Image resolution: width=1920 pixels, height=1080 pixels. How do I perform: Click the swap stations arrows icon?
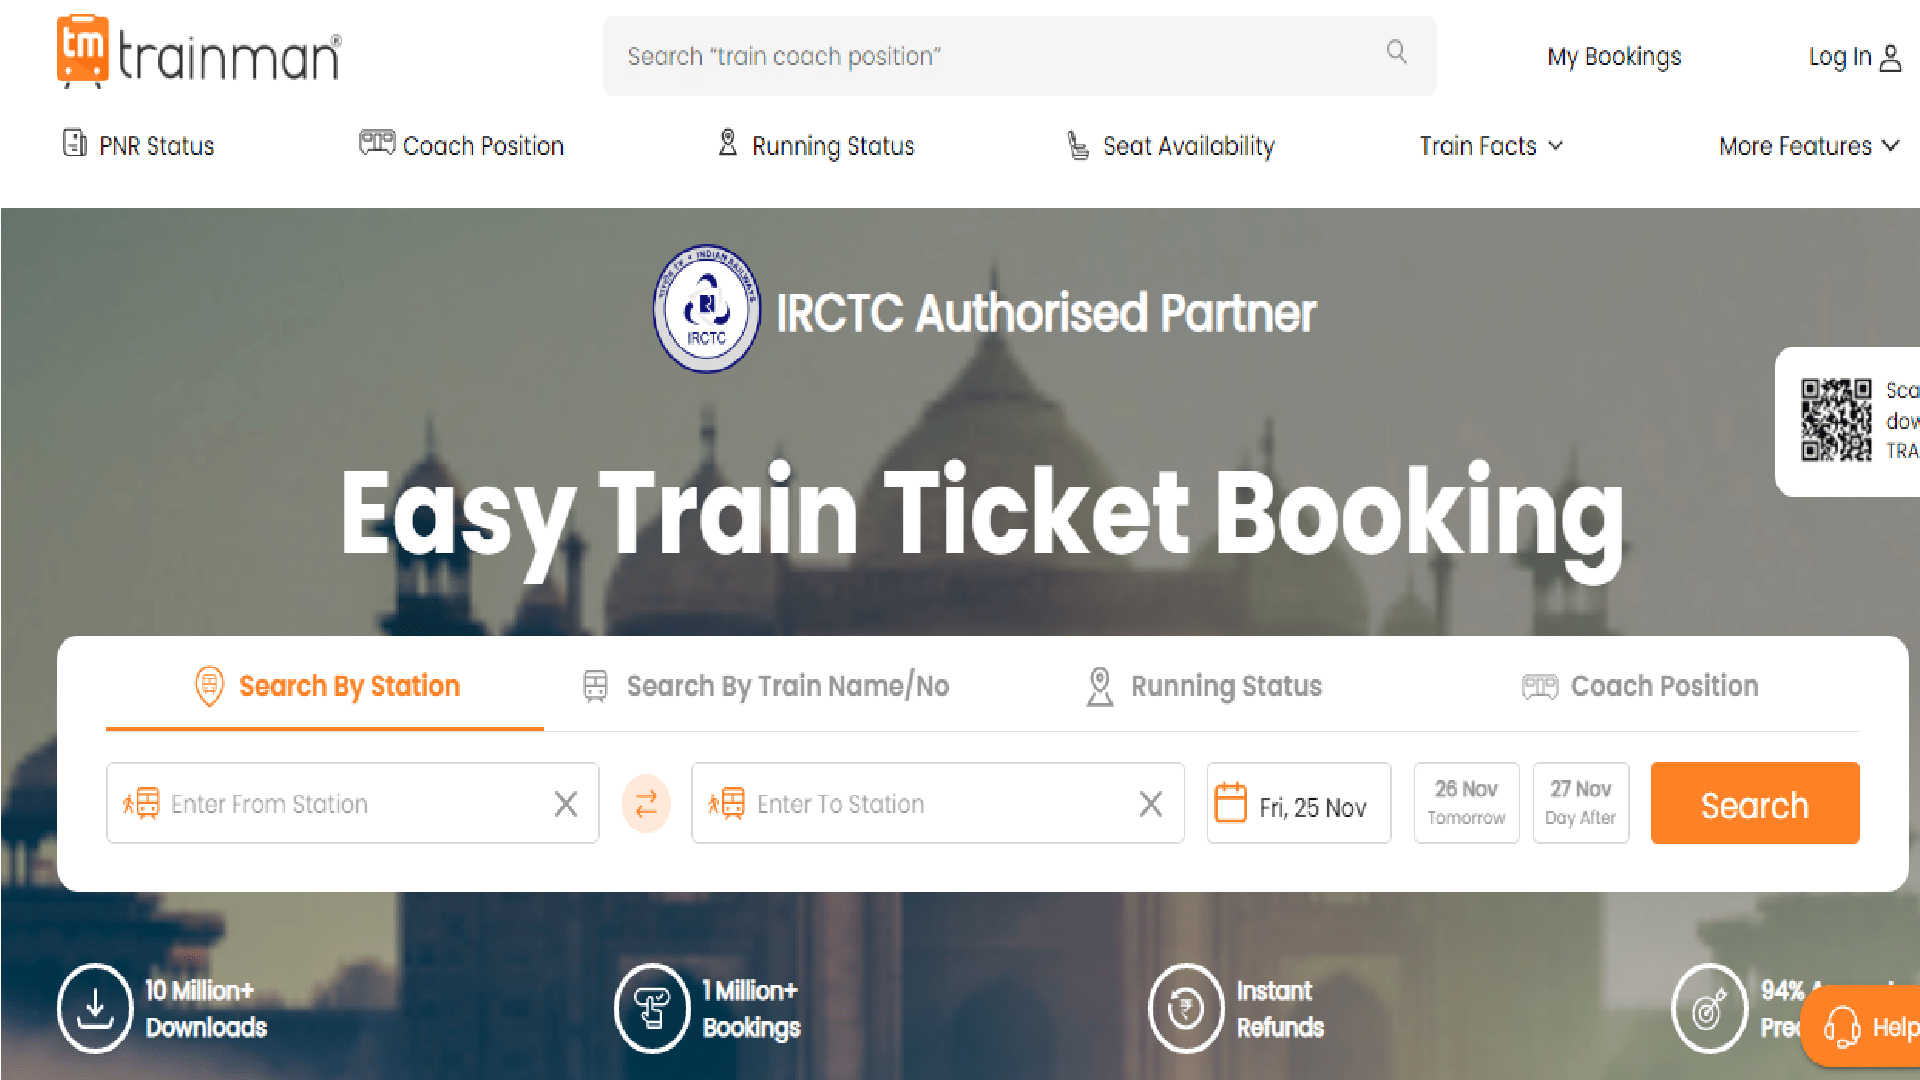click(646, 802)
